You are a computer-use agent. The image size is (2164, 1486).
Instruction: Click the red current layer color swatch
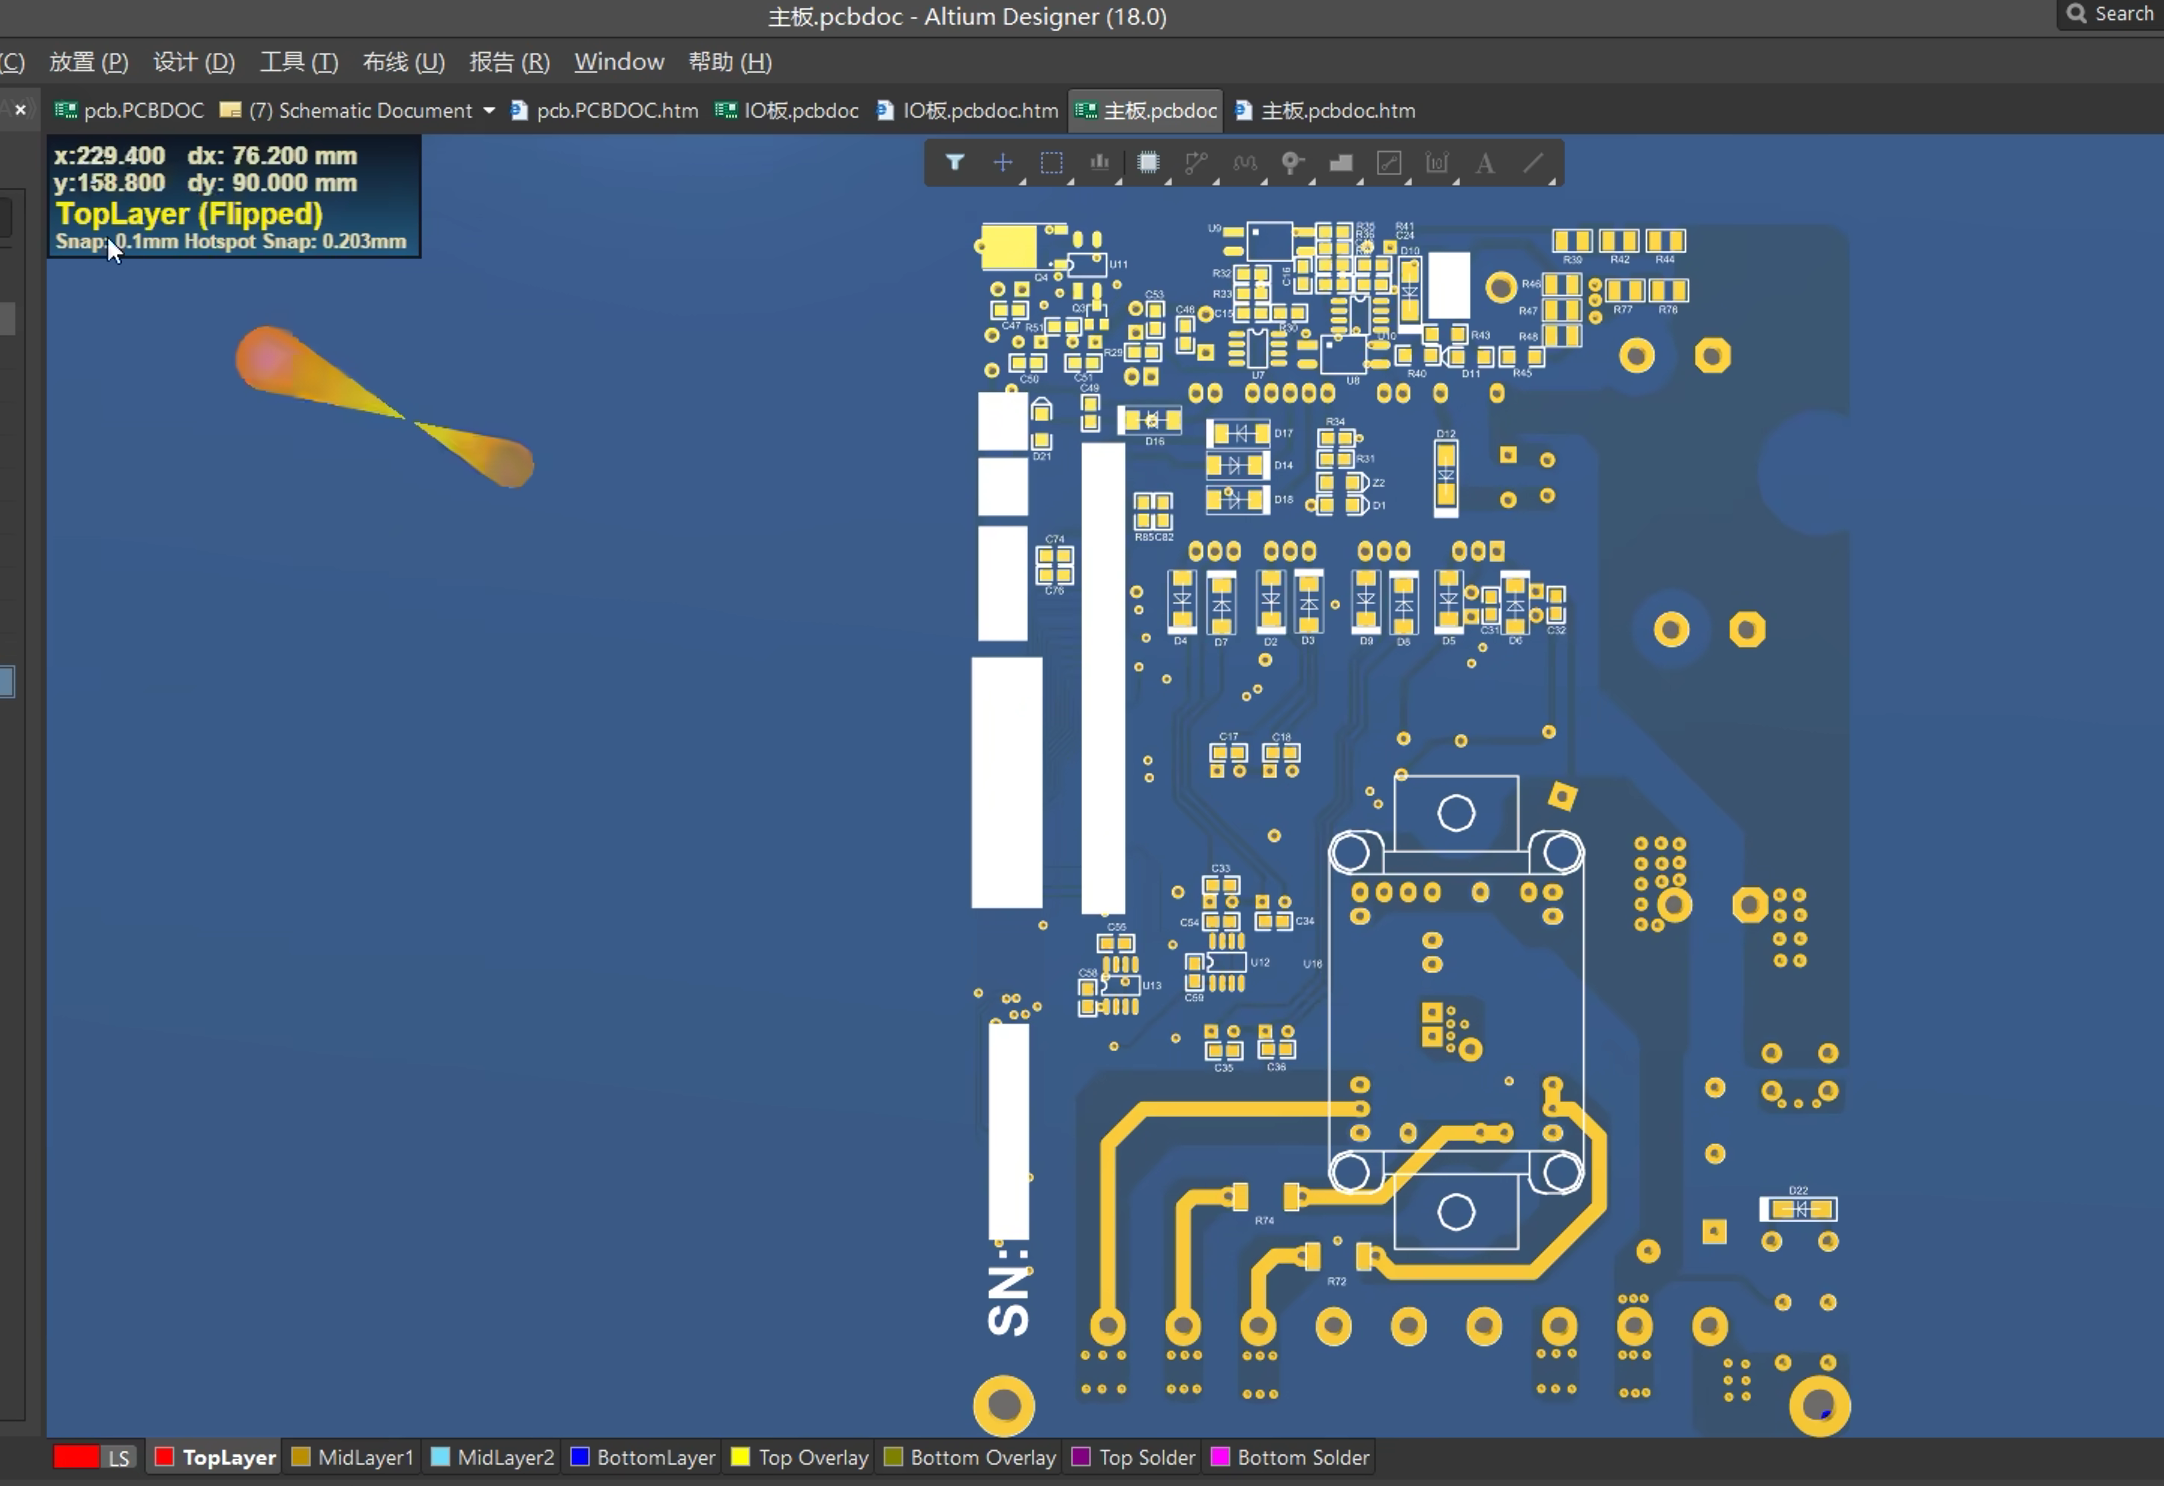[76, 1457]
